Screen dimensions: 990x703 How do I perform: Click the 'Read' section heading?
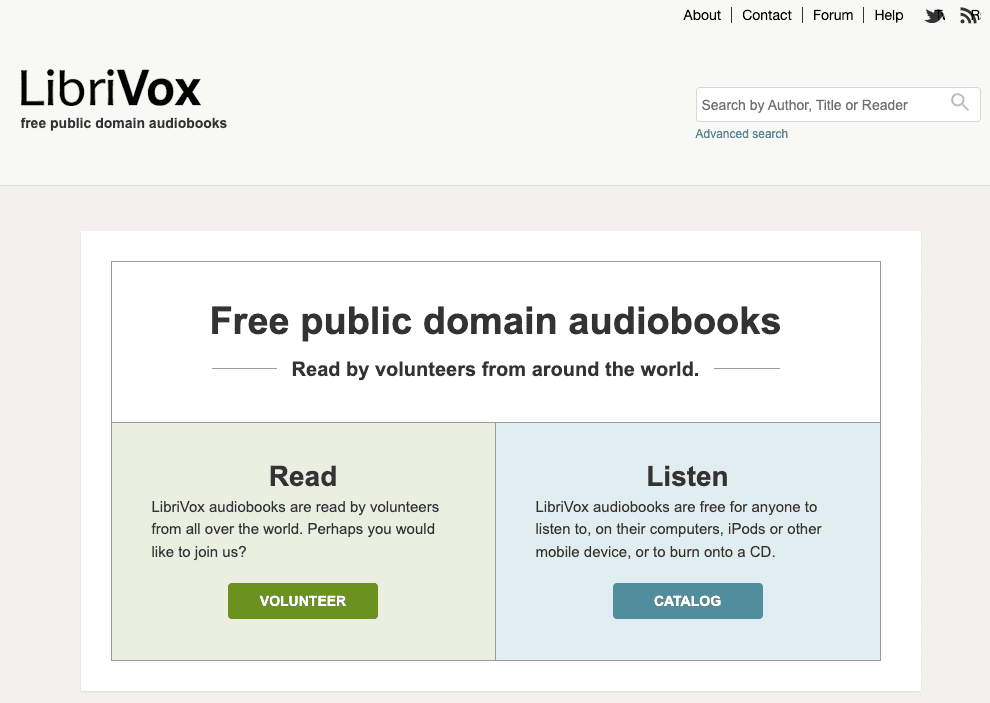303,476
